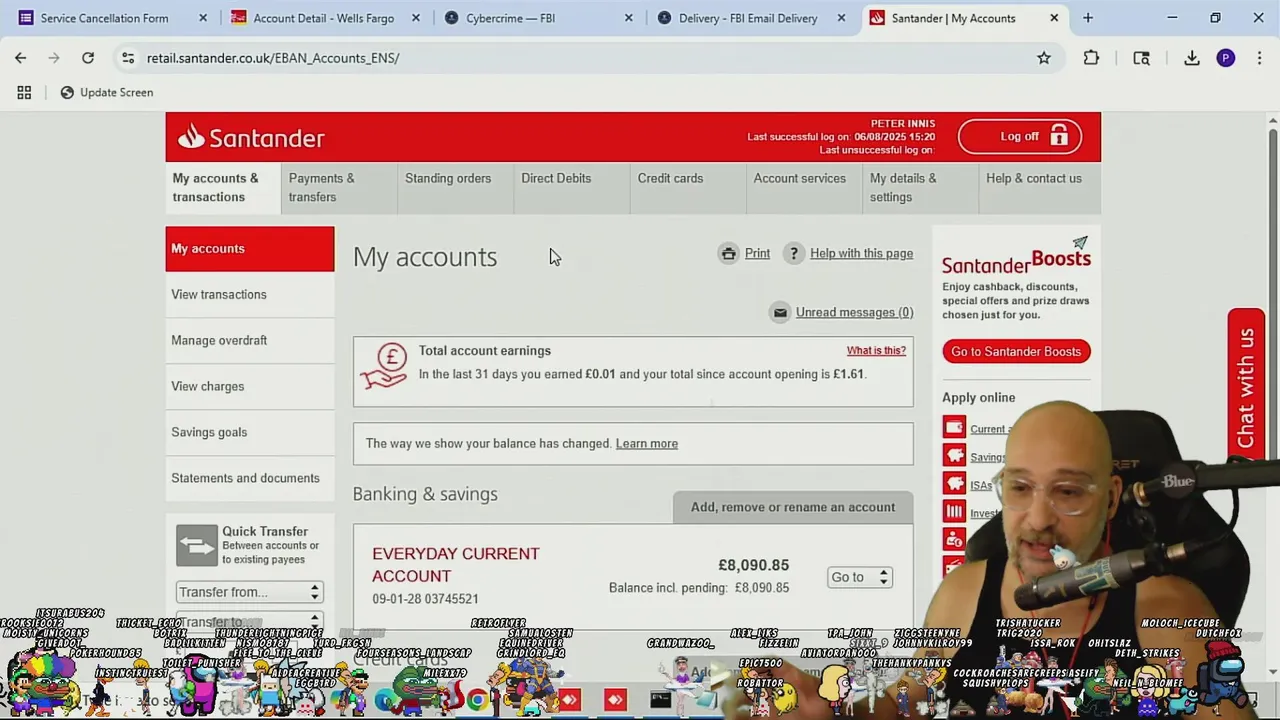This screenshot has height=720, width=1280.
Task: View site information icon in address bar
Action: pos(127,58)
